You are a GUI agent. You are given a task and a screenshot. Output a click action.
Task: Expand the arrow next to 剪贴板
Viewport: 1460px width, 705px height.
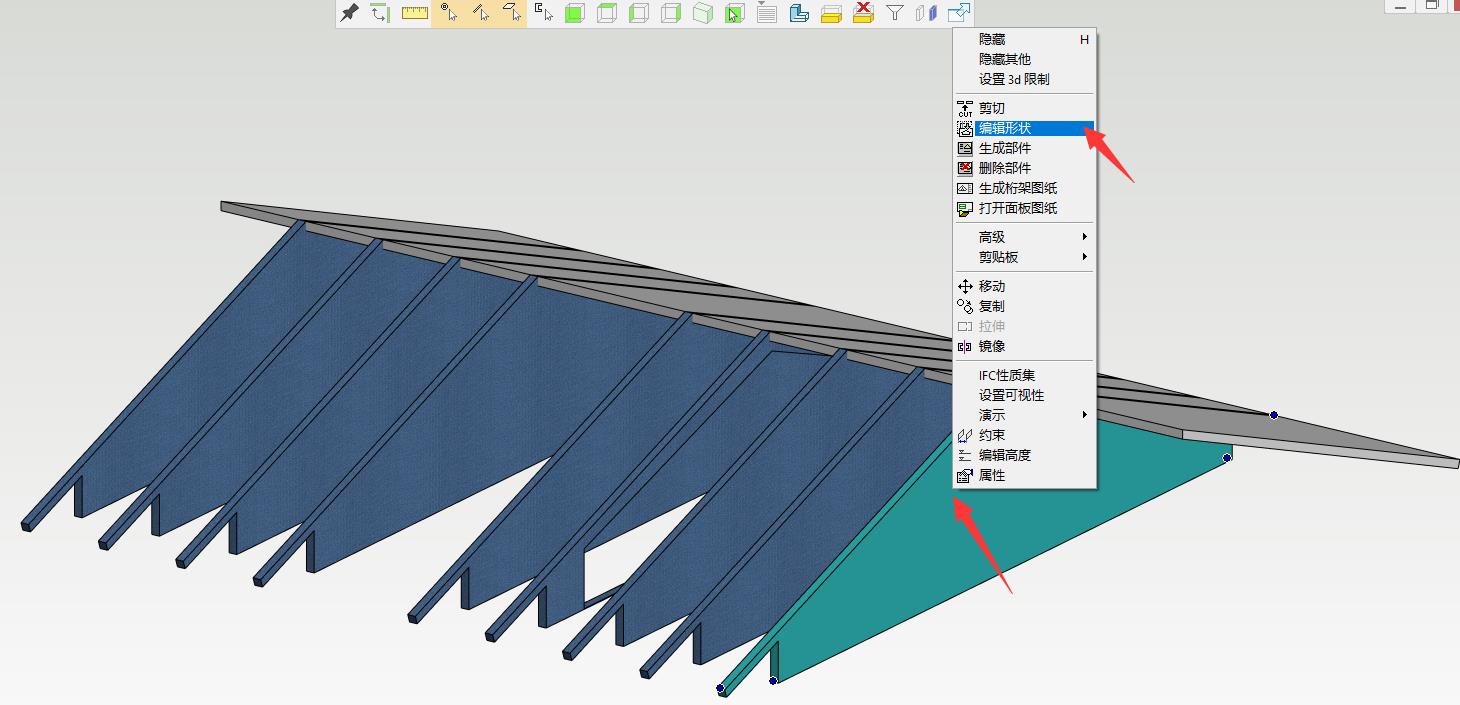[1085, 257]
